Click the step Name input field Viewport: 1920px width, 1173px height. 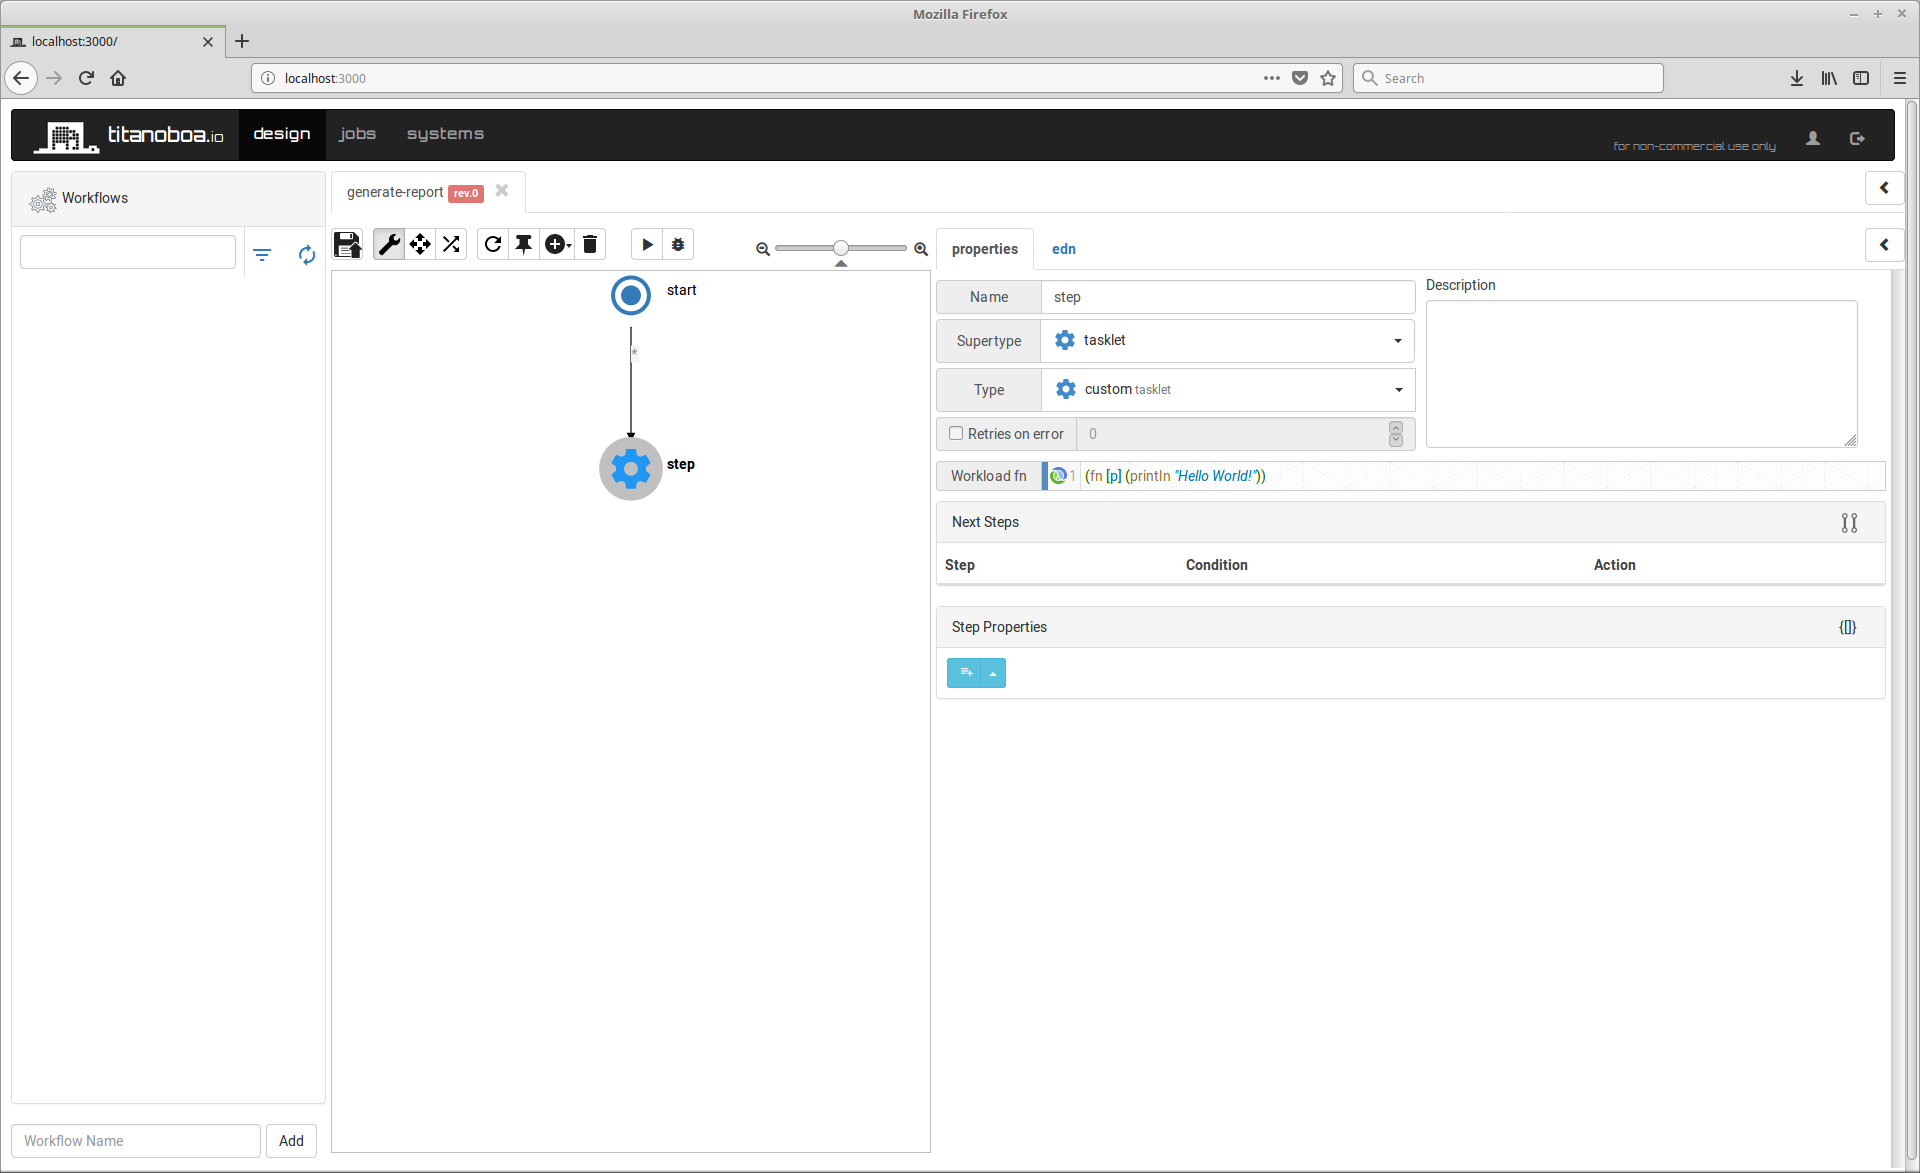[x=1227, y=297]
